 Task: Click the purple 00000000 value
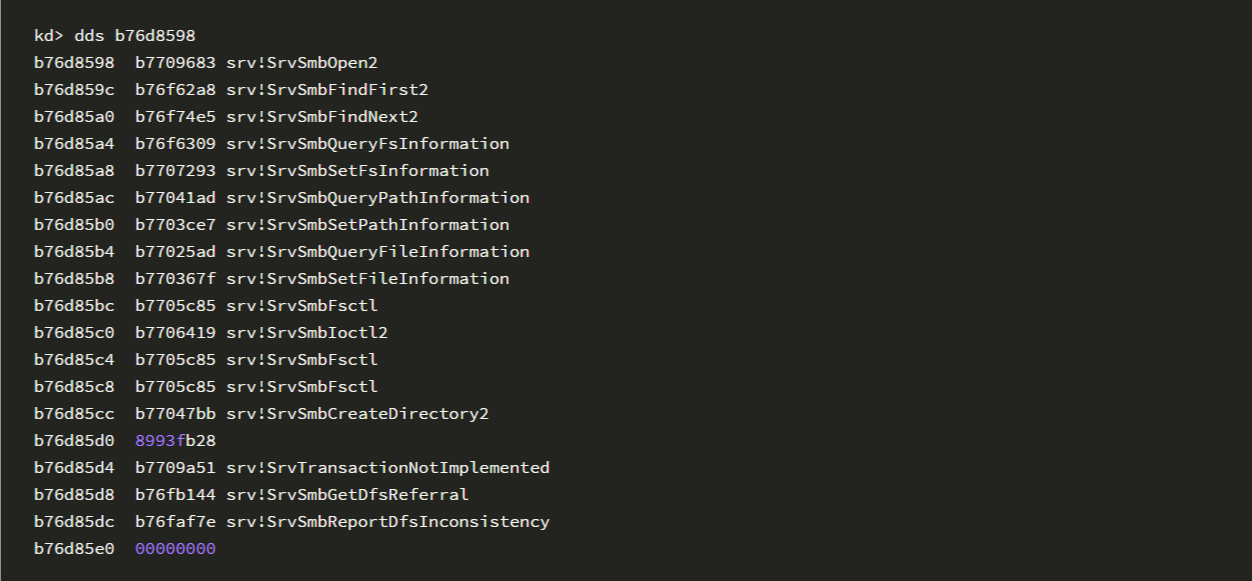(175, 549)
